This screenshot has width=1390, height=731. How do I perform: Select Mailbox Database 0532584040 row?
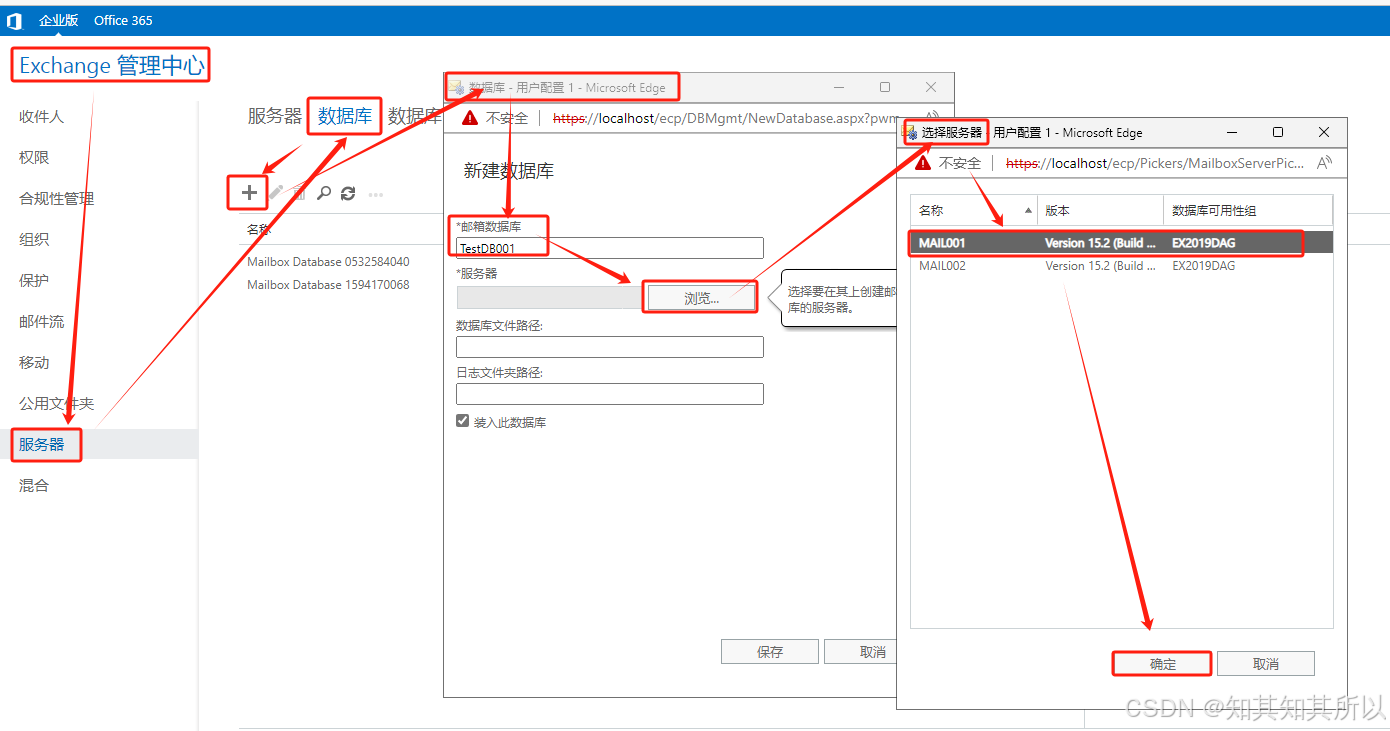[x=328, y=262]
